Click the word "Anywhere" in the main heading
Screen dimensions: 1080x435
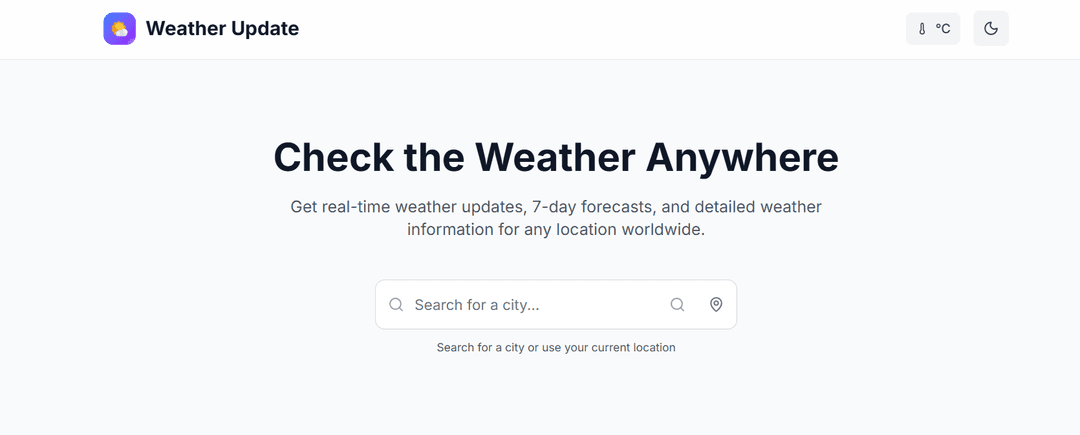click(x=741, y=158)
